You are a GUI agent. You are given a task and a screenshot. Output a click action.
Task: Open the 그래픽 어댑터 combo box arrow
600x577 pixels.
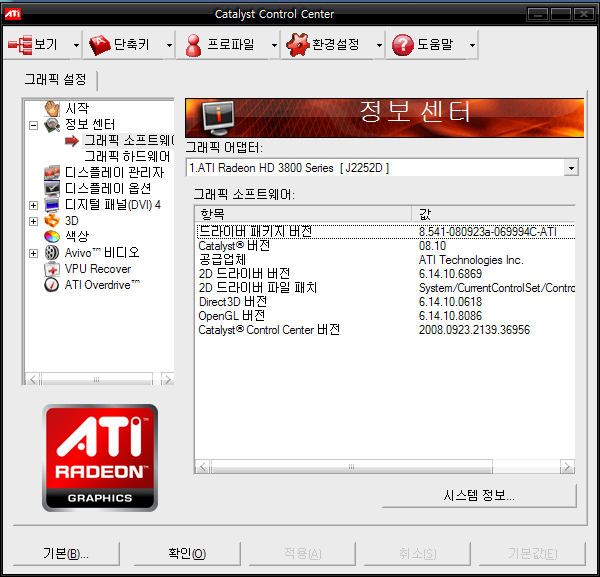571,168
